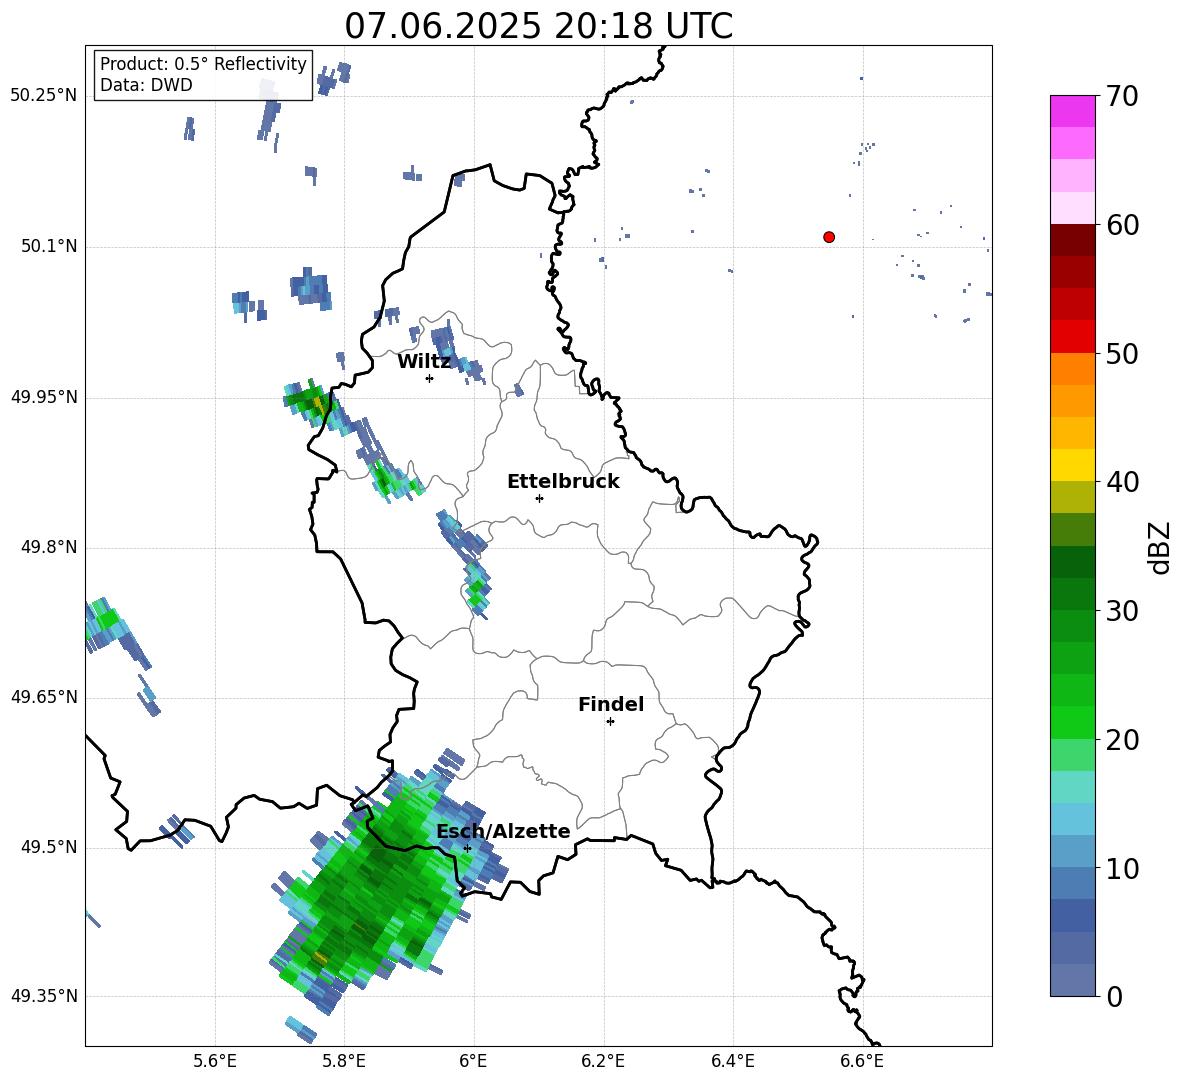Image resolution: width=1184 pixels, height=1081 pixels.
Task: Select the Esch/Alzette city label
Action: pos(503,832)
